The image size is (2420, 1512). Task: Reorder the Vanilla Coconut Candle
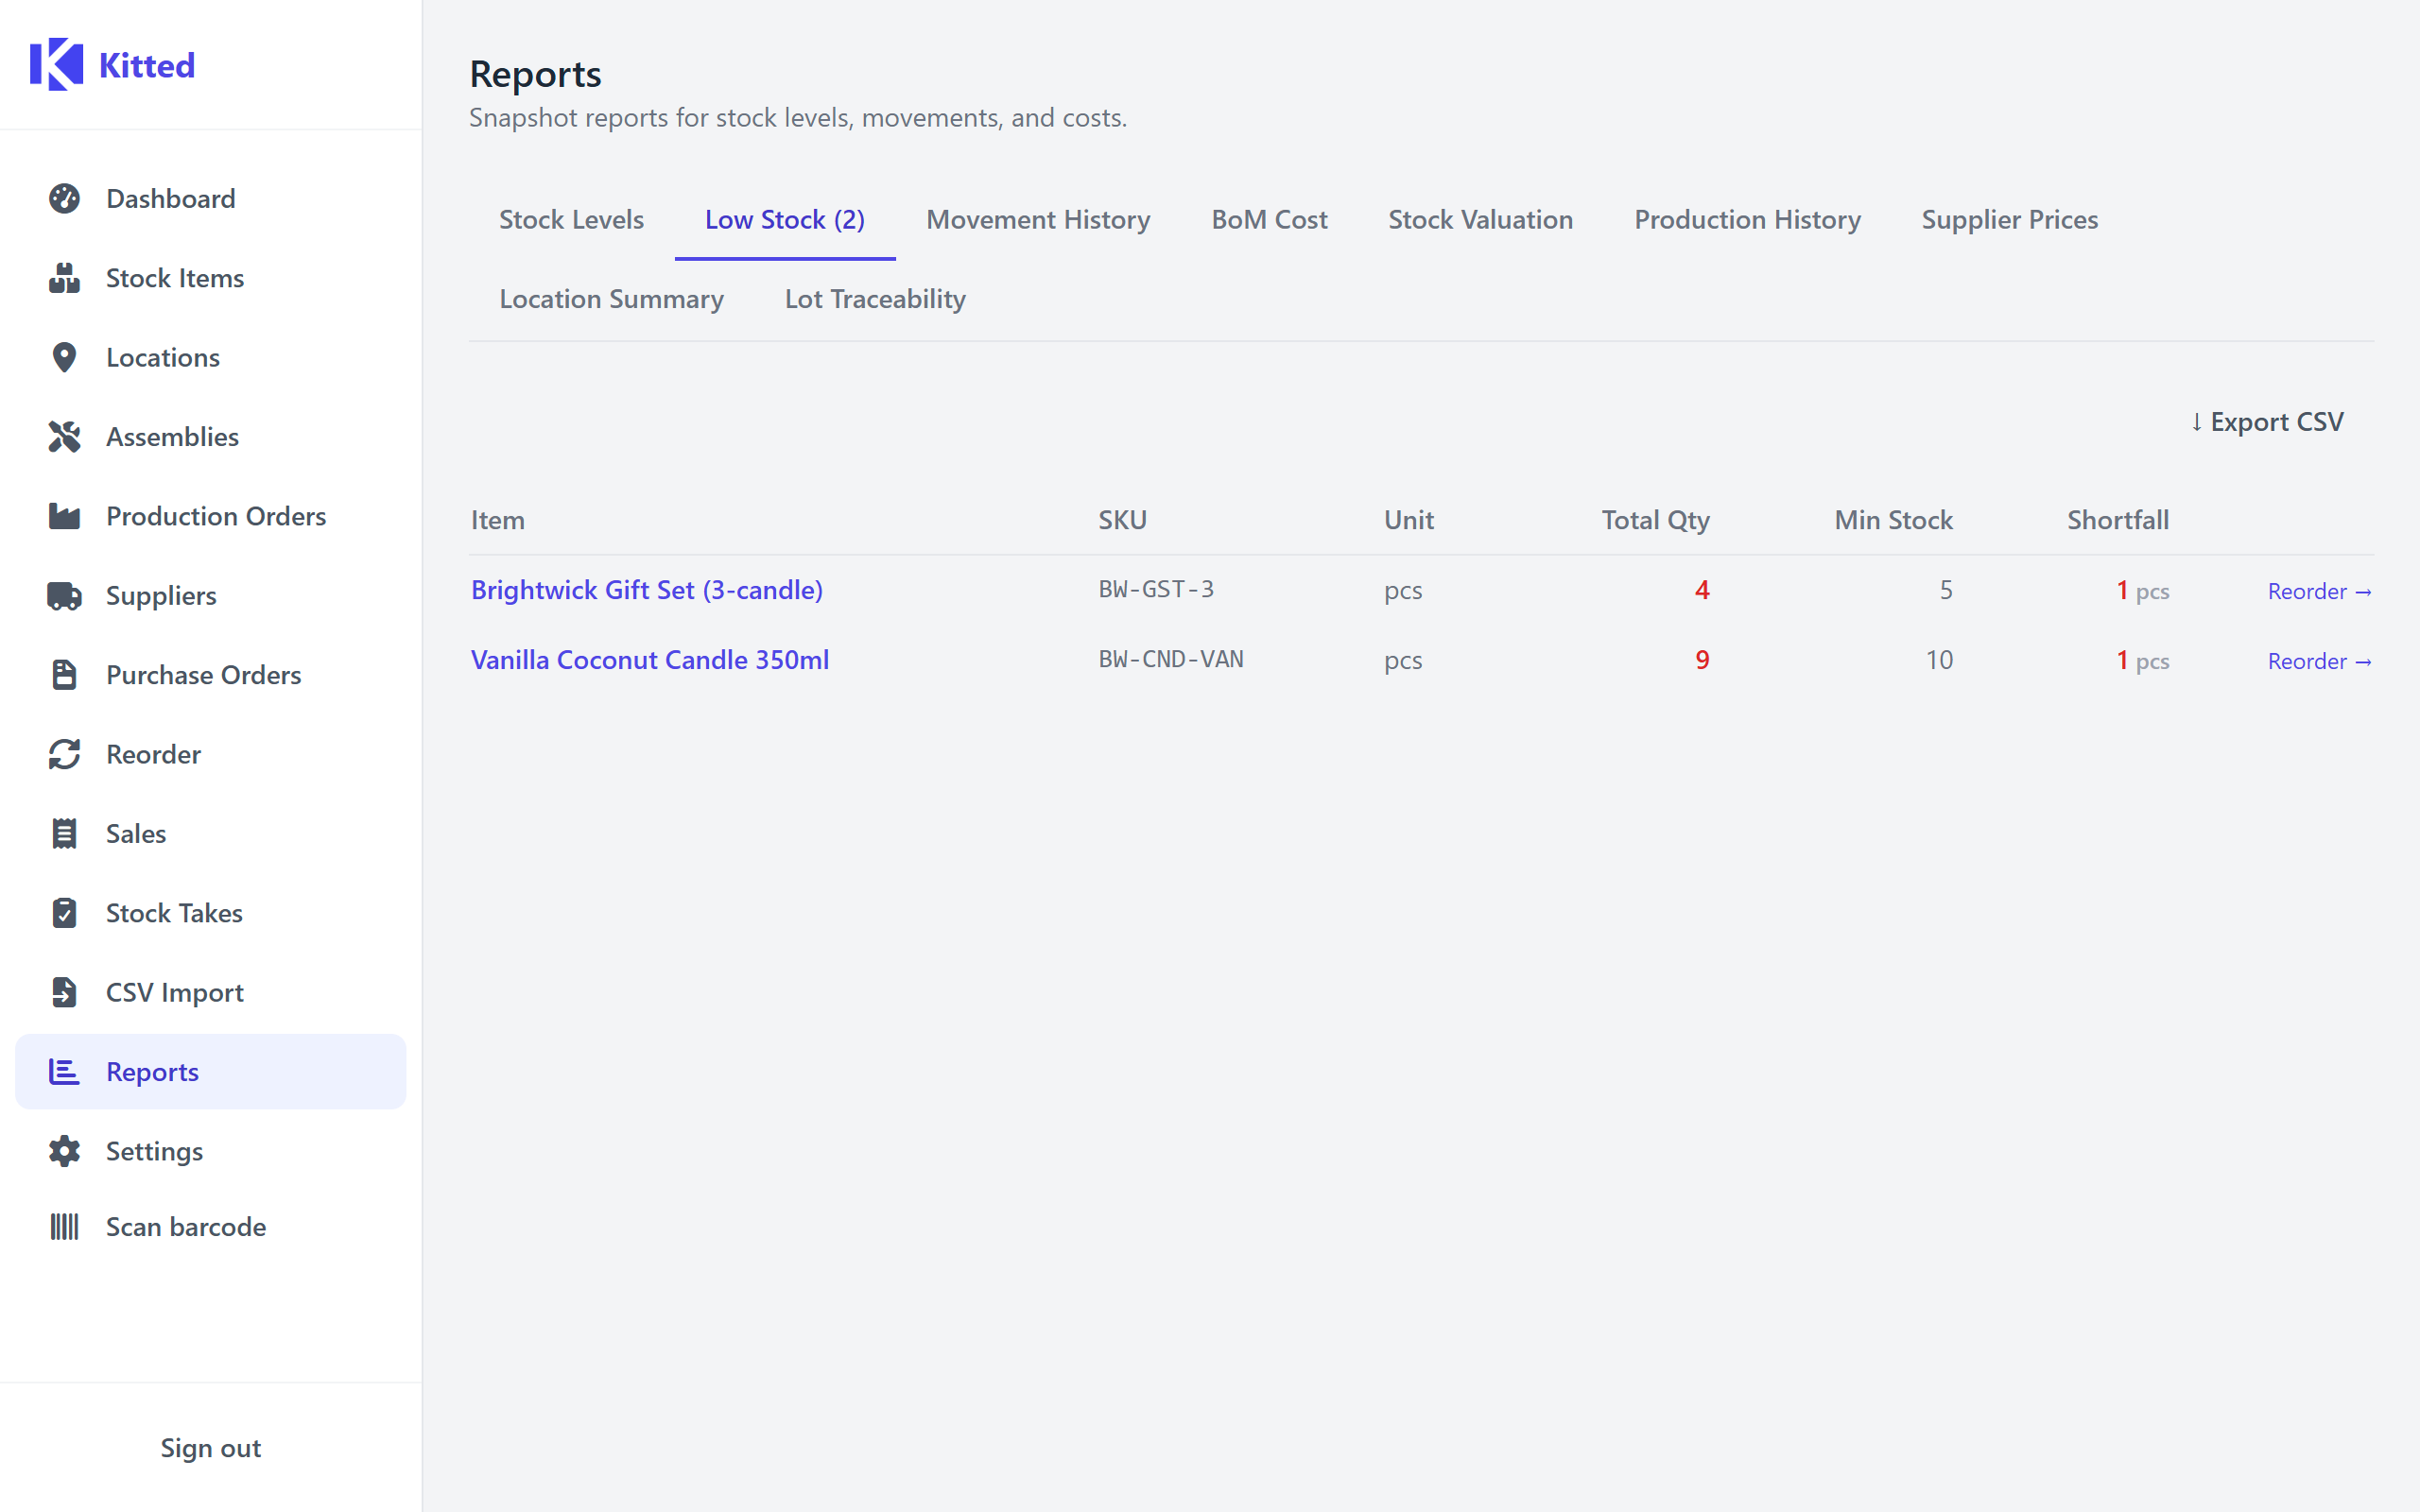coord(2319,661)
